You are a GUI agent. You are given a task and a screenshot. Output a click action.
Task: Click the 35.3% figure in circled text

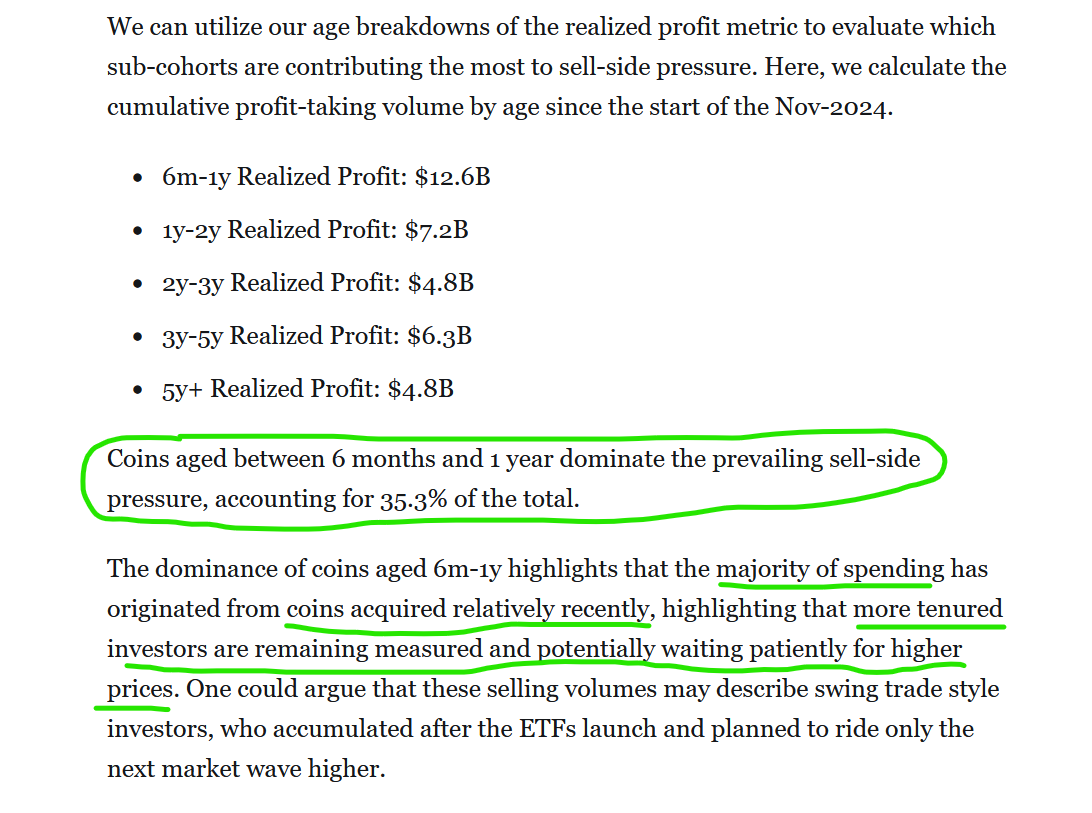point(414,500)
